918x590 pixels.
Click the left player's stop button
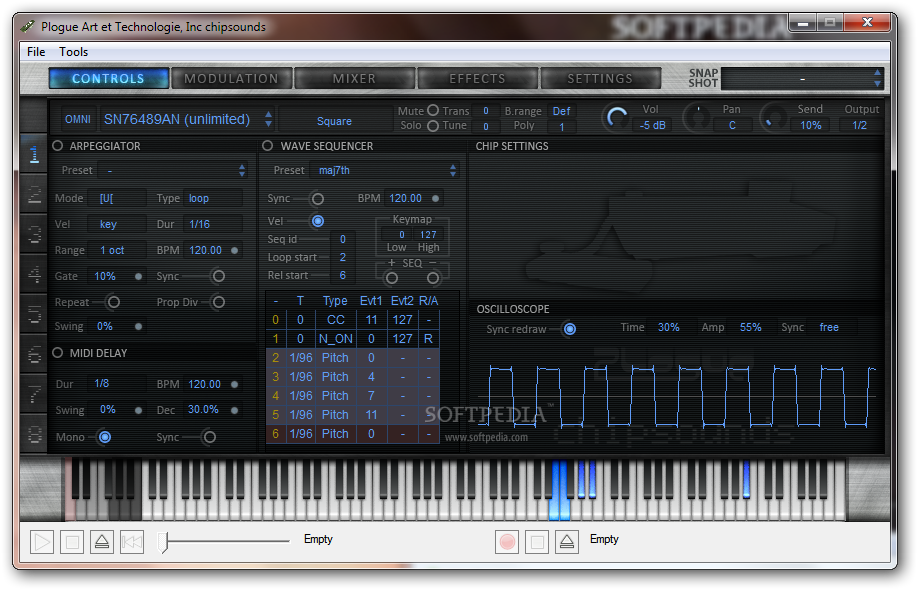pyautogui.click(x=72, y=542)
